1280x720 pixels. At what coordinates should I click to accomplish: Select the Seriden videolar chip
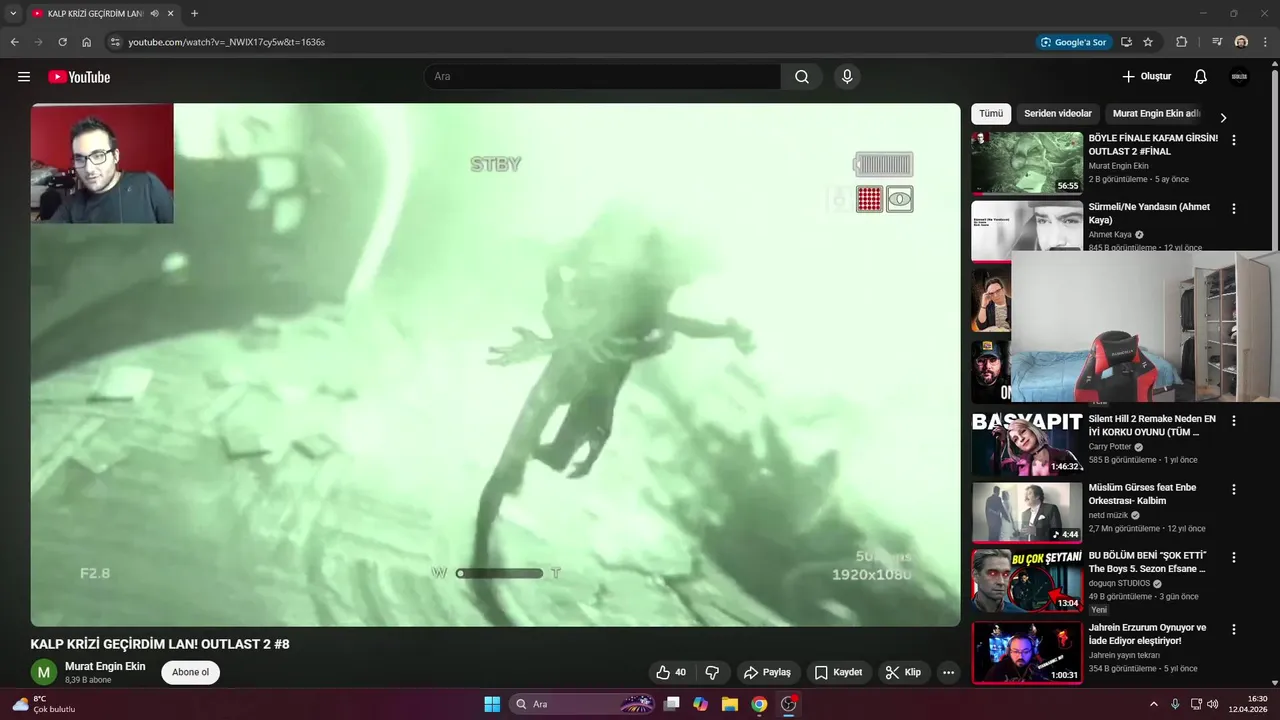click(x=1058, y=114)
